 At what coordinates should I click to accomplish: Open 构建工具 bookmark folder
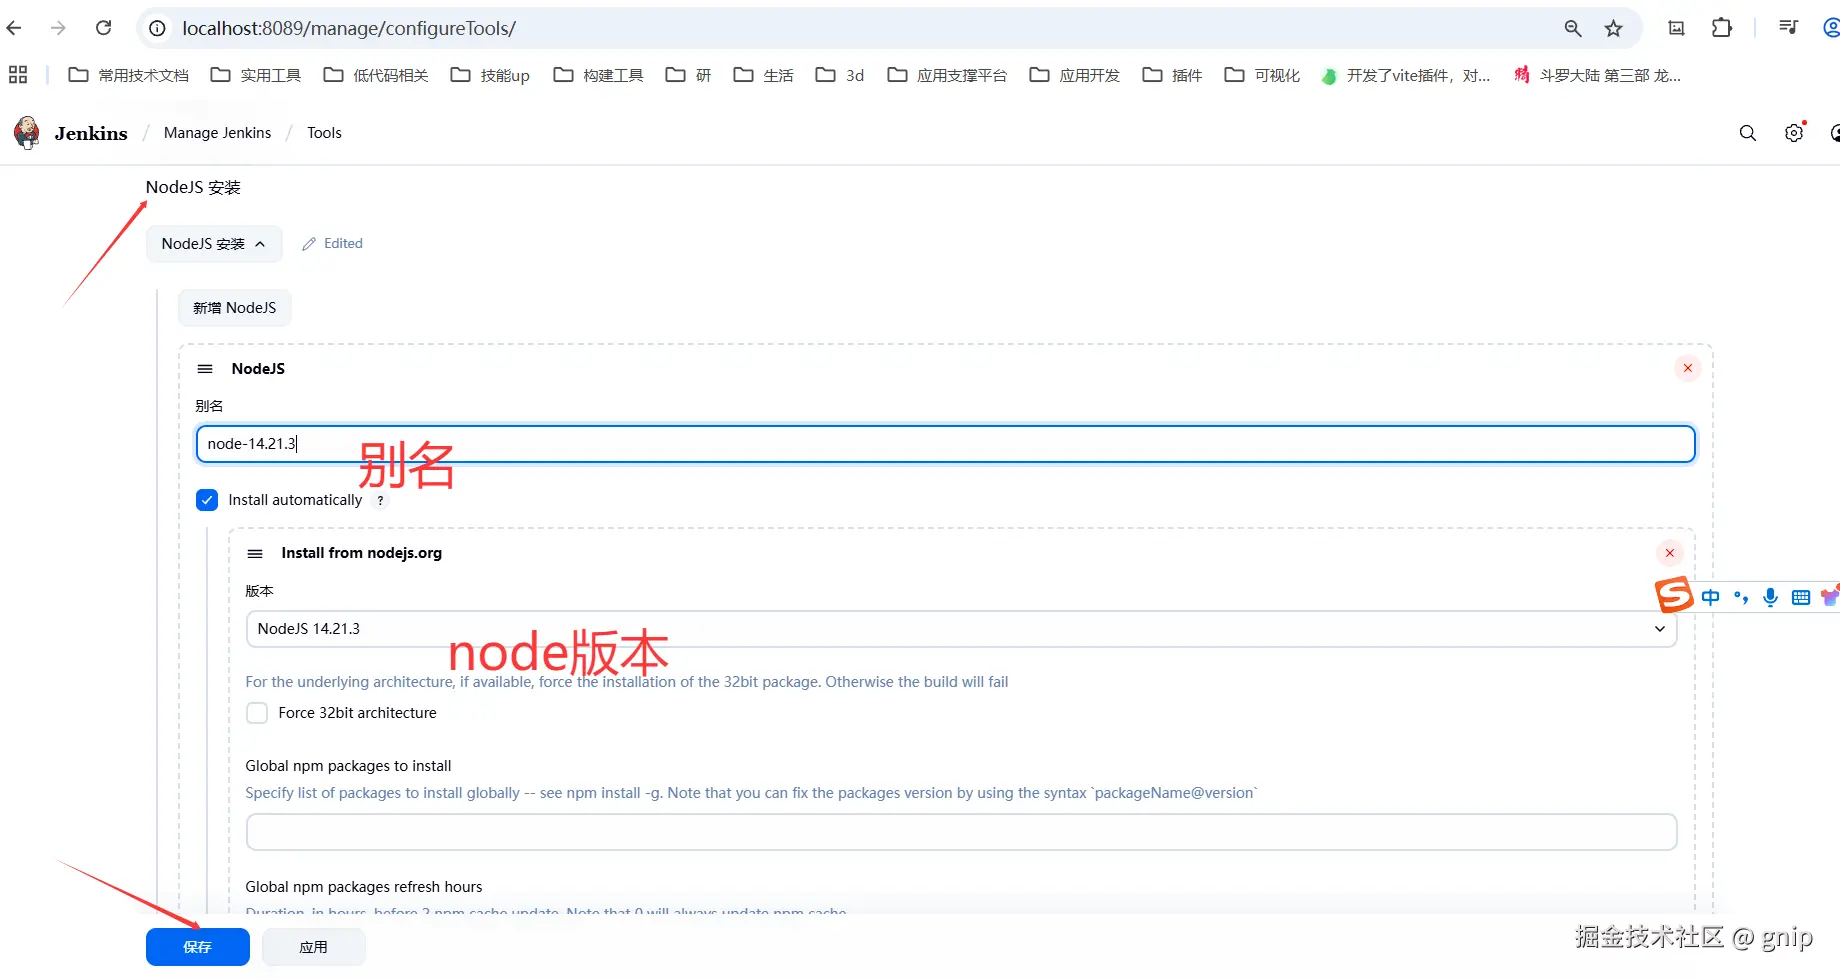tap(599, 75)
